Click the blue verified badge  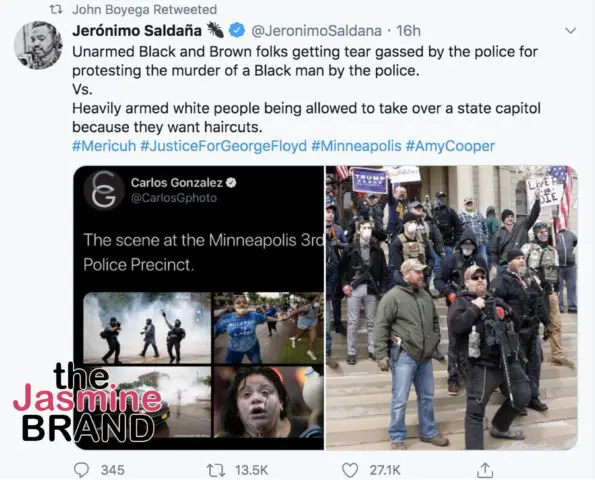237,30
